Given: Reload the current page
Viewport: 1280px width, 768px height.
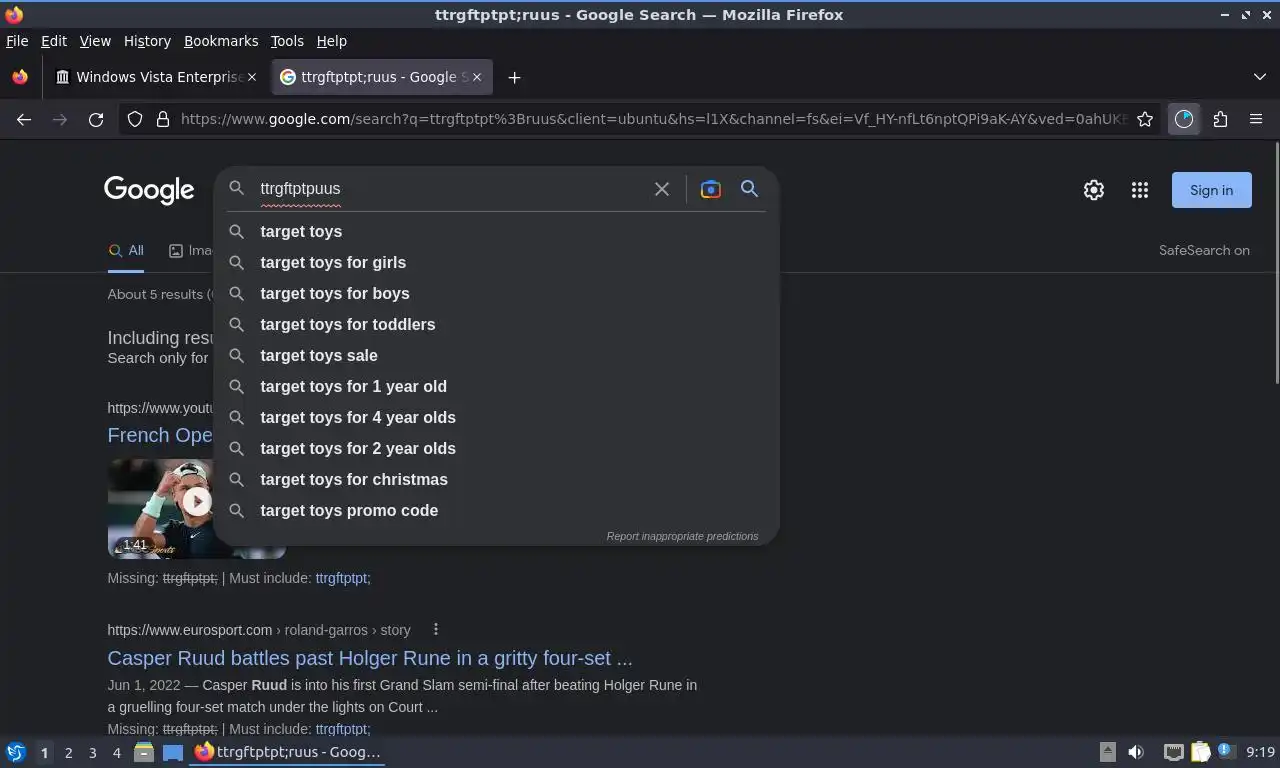Looking at the screenshot, I should (x=96, y=119).
